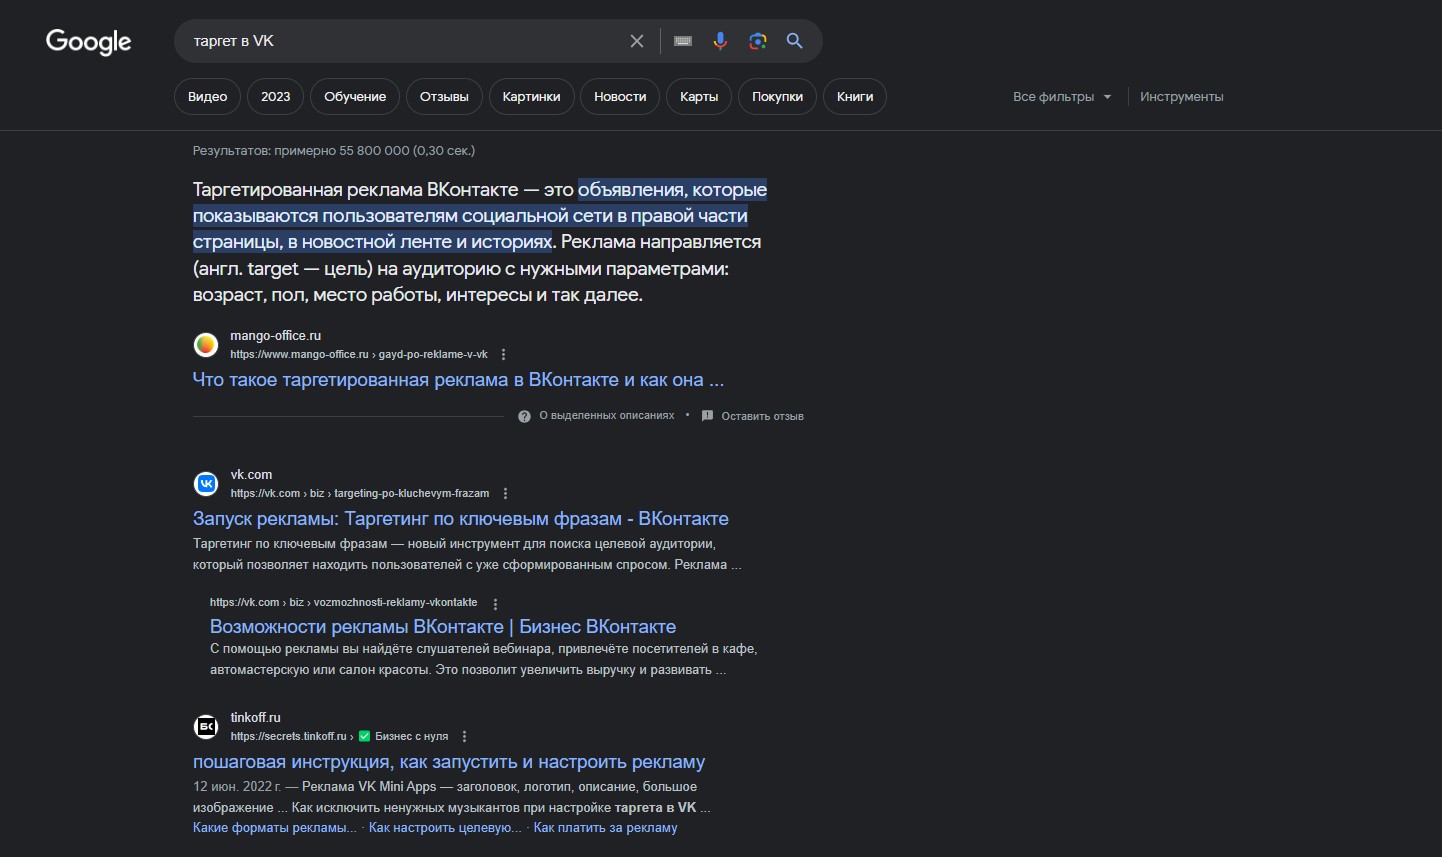
Task: Open search by image (Lens) icon
Action: coord(758,41)
